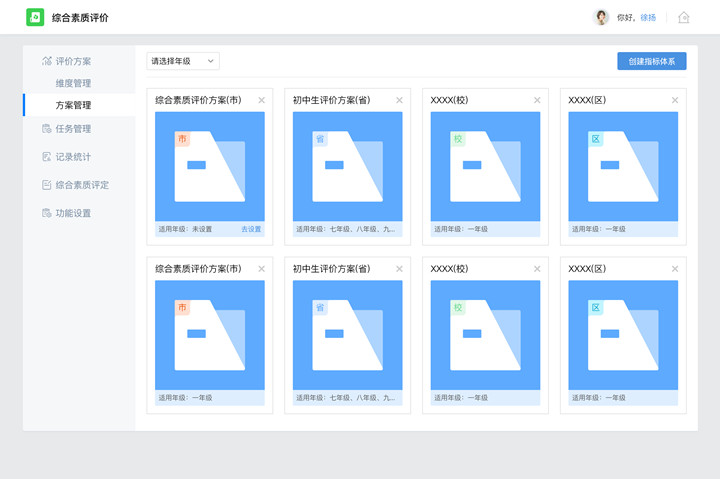This screenshot has height=479, width=720.
Task: Close the top-row 初中生评价方案(省) card
Action: (x=399, y=100)
